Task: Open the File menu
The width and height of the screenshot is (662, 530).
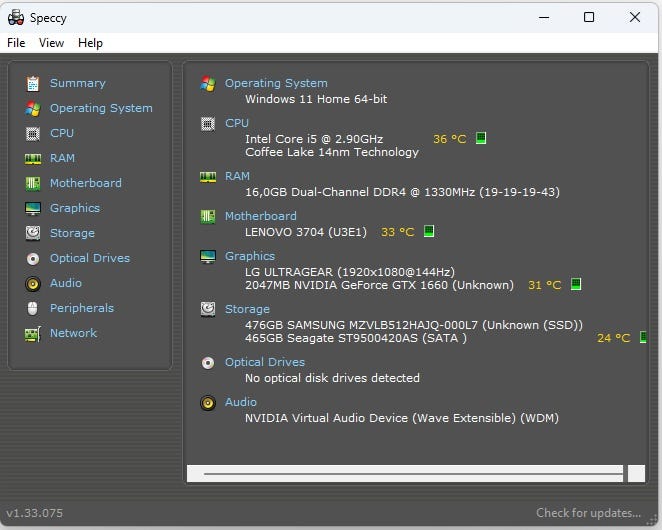Action: 16,43
